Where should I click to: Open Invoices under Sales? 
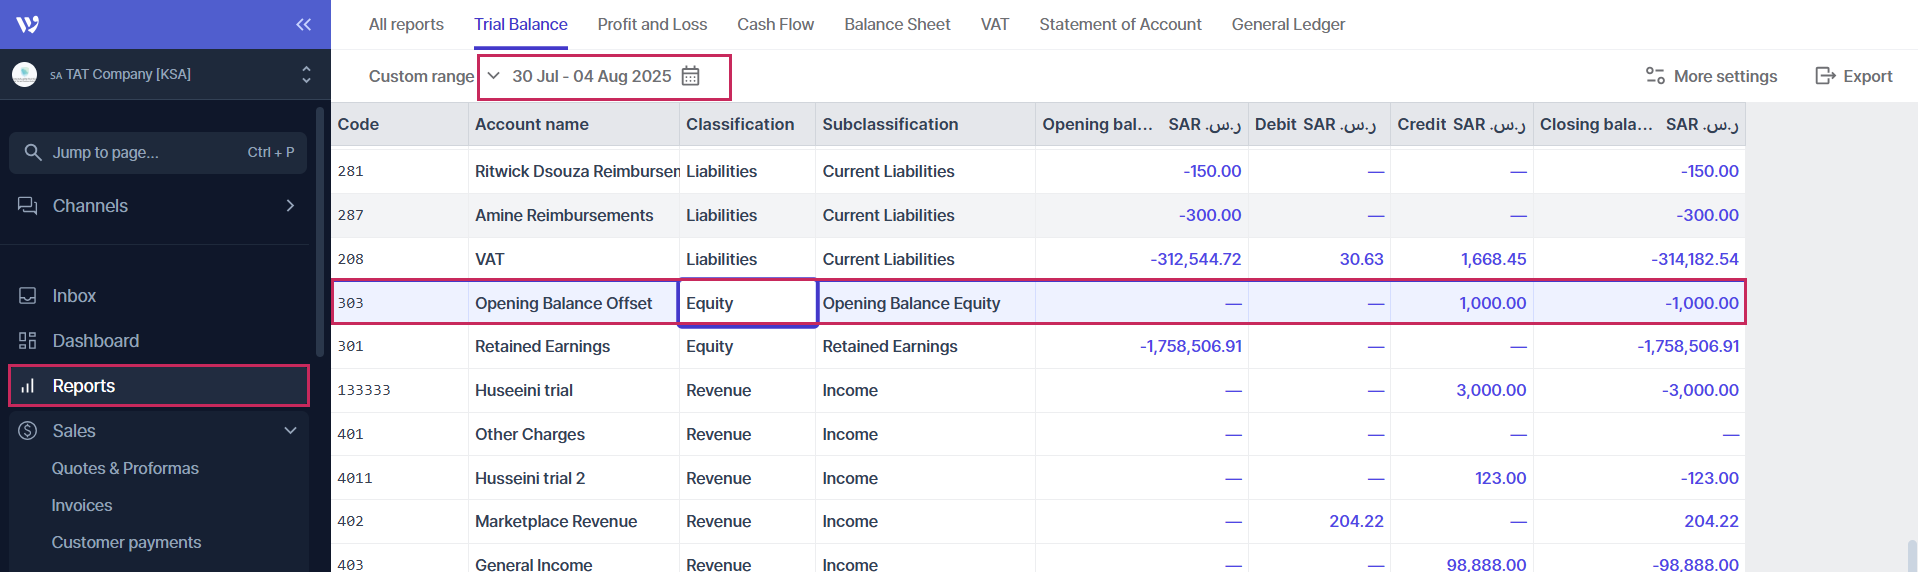point(82,505)
